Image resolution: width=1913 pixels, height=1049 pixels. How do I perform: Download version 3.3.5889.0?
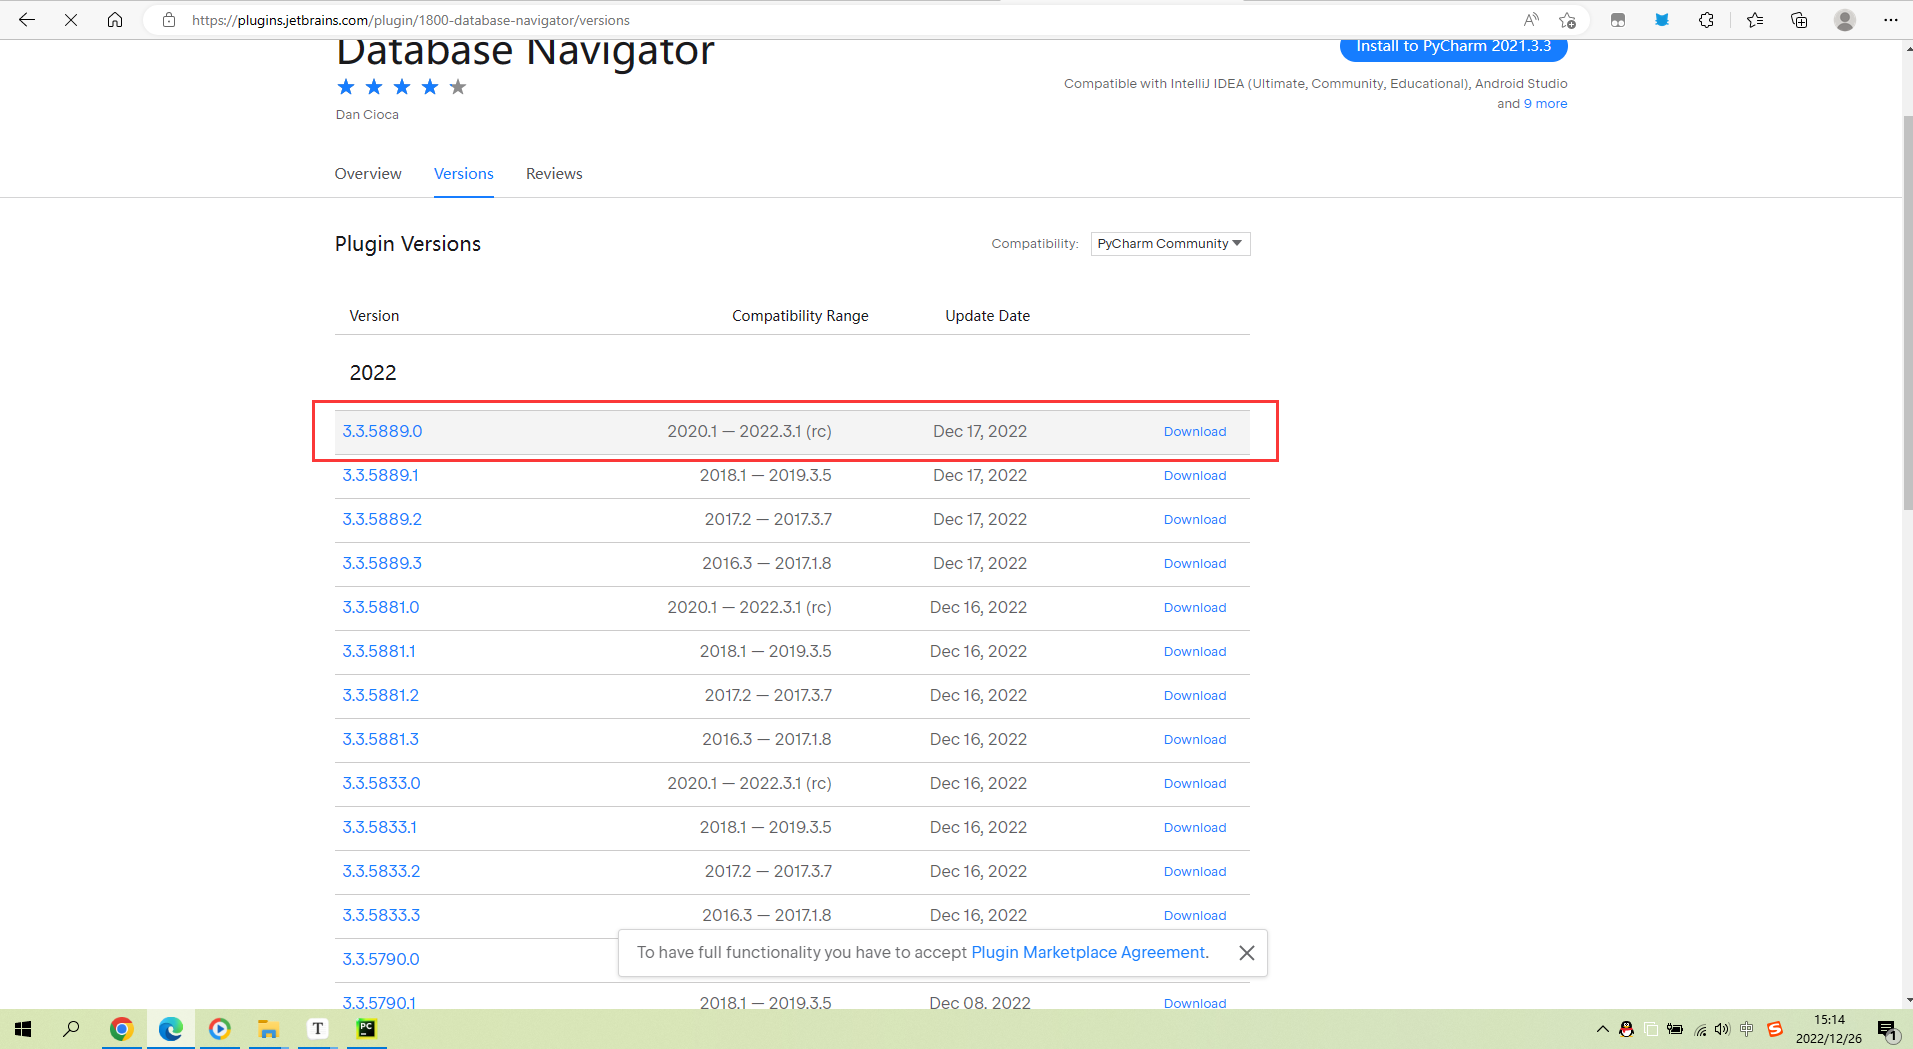click(x=1195, y=432)
